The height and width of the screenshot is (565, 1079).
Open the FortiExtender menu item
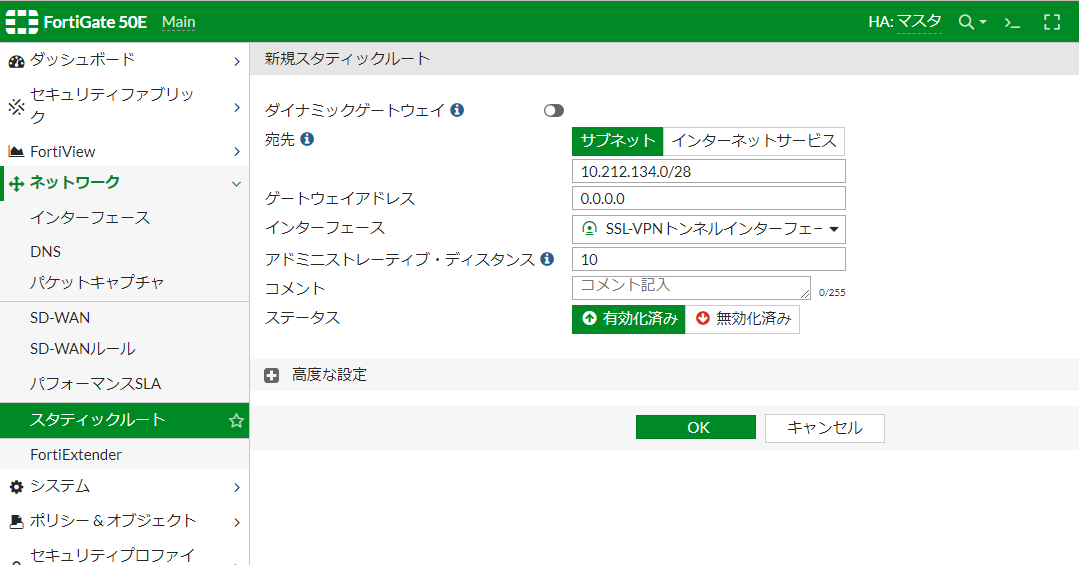click(x=76, y=455)
